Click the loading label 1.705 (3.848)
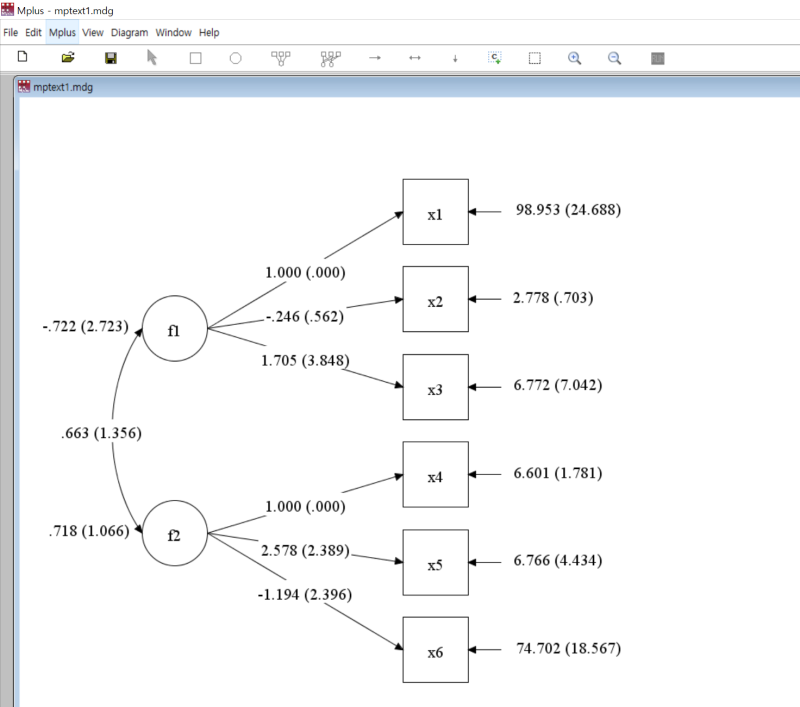The width and height of the screenshot is (800, 707). pyautogui.click(x=306, y=361)
